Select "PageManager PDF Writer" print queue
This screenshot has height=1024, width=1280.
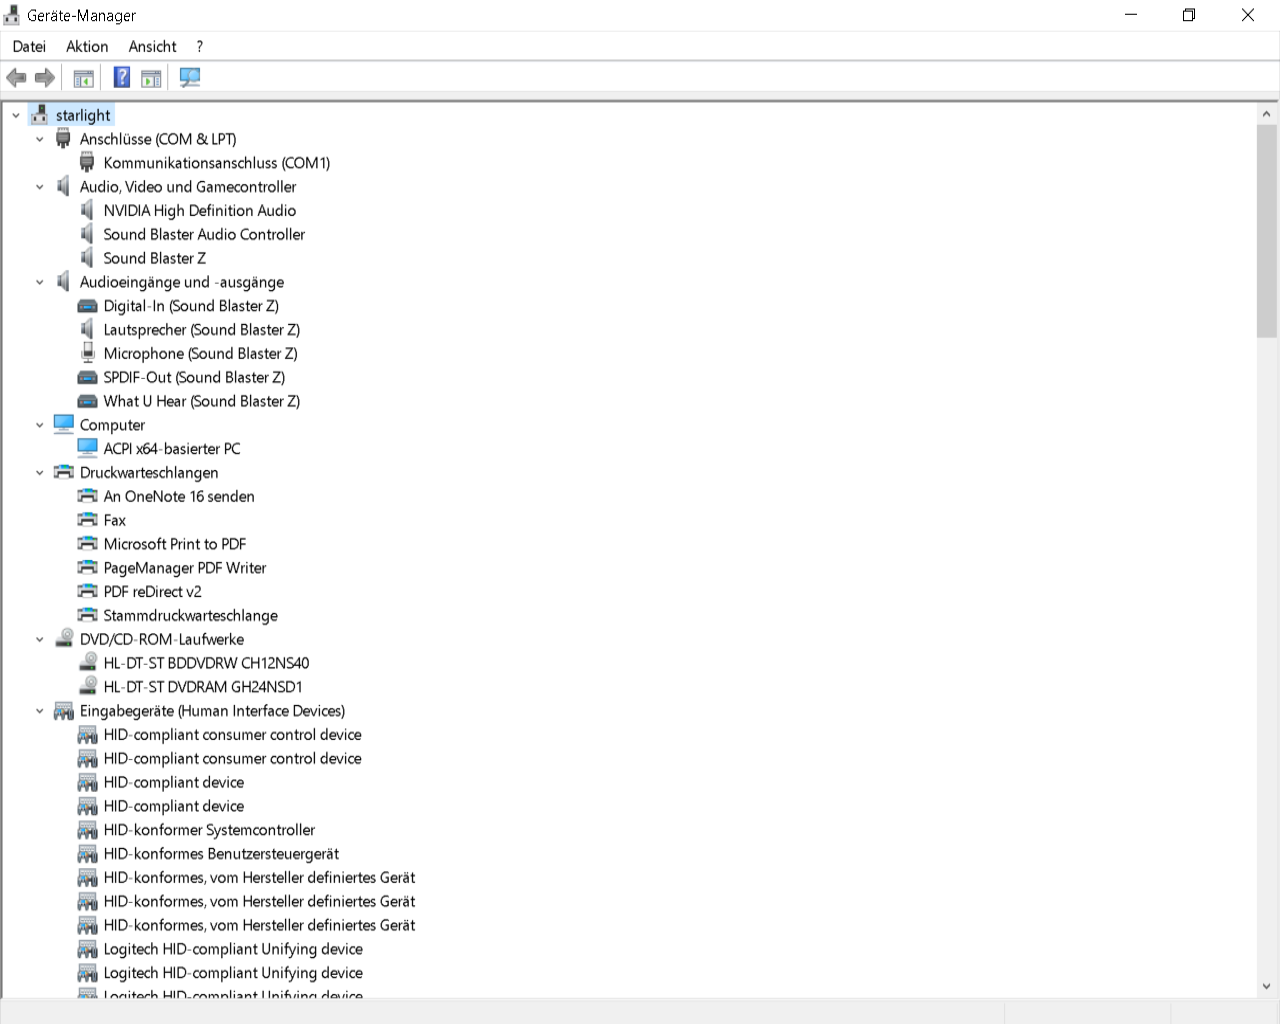(x=185, y=568)
